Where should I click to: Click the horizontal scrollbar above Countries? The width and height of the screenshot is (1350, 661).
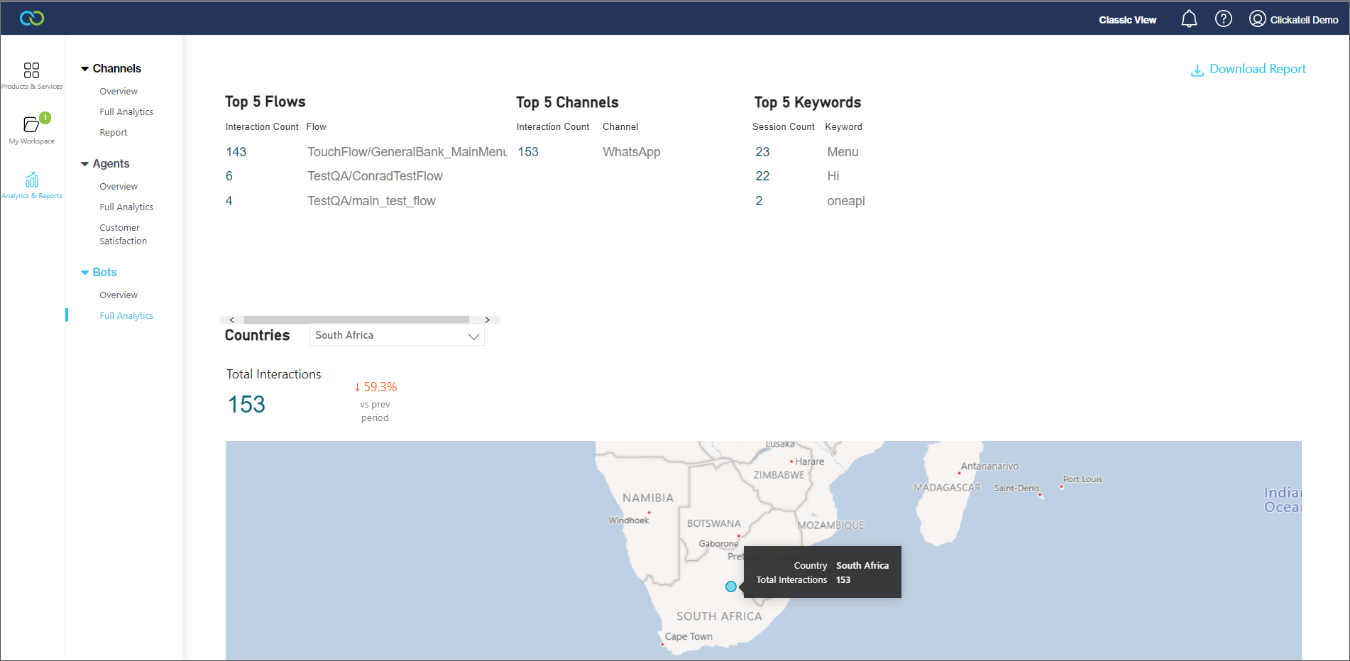tap(356, 320)
